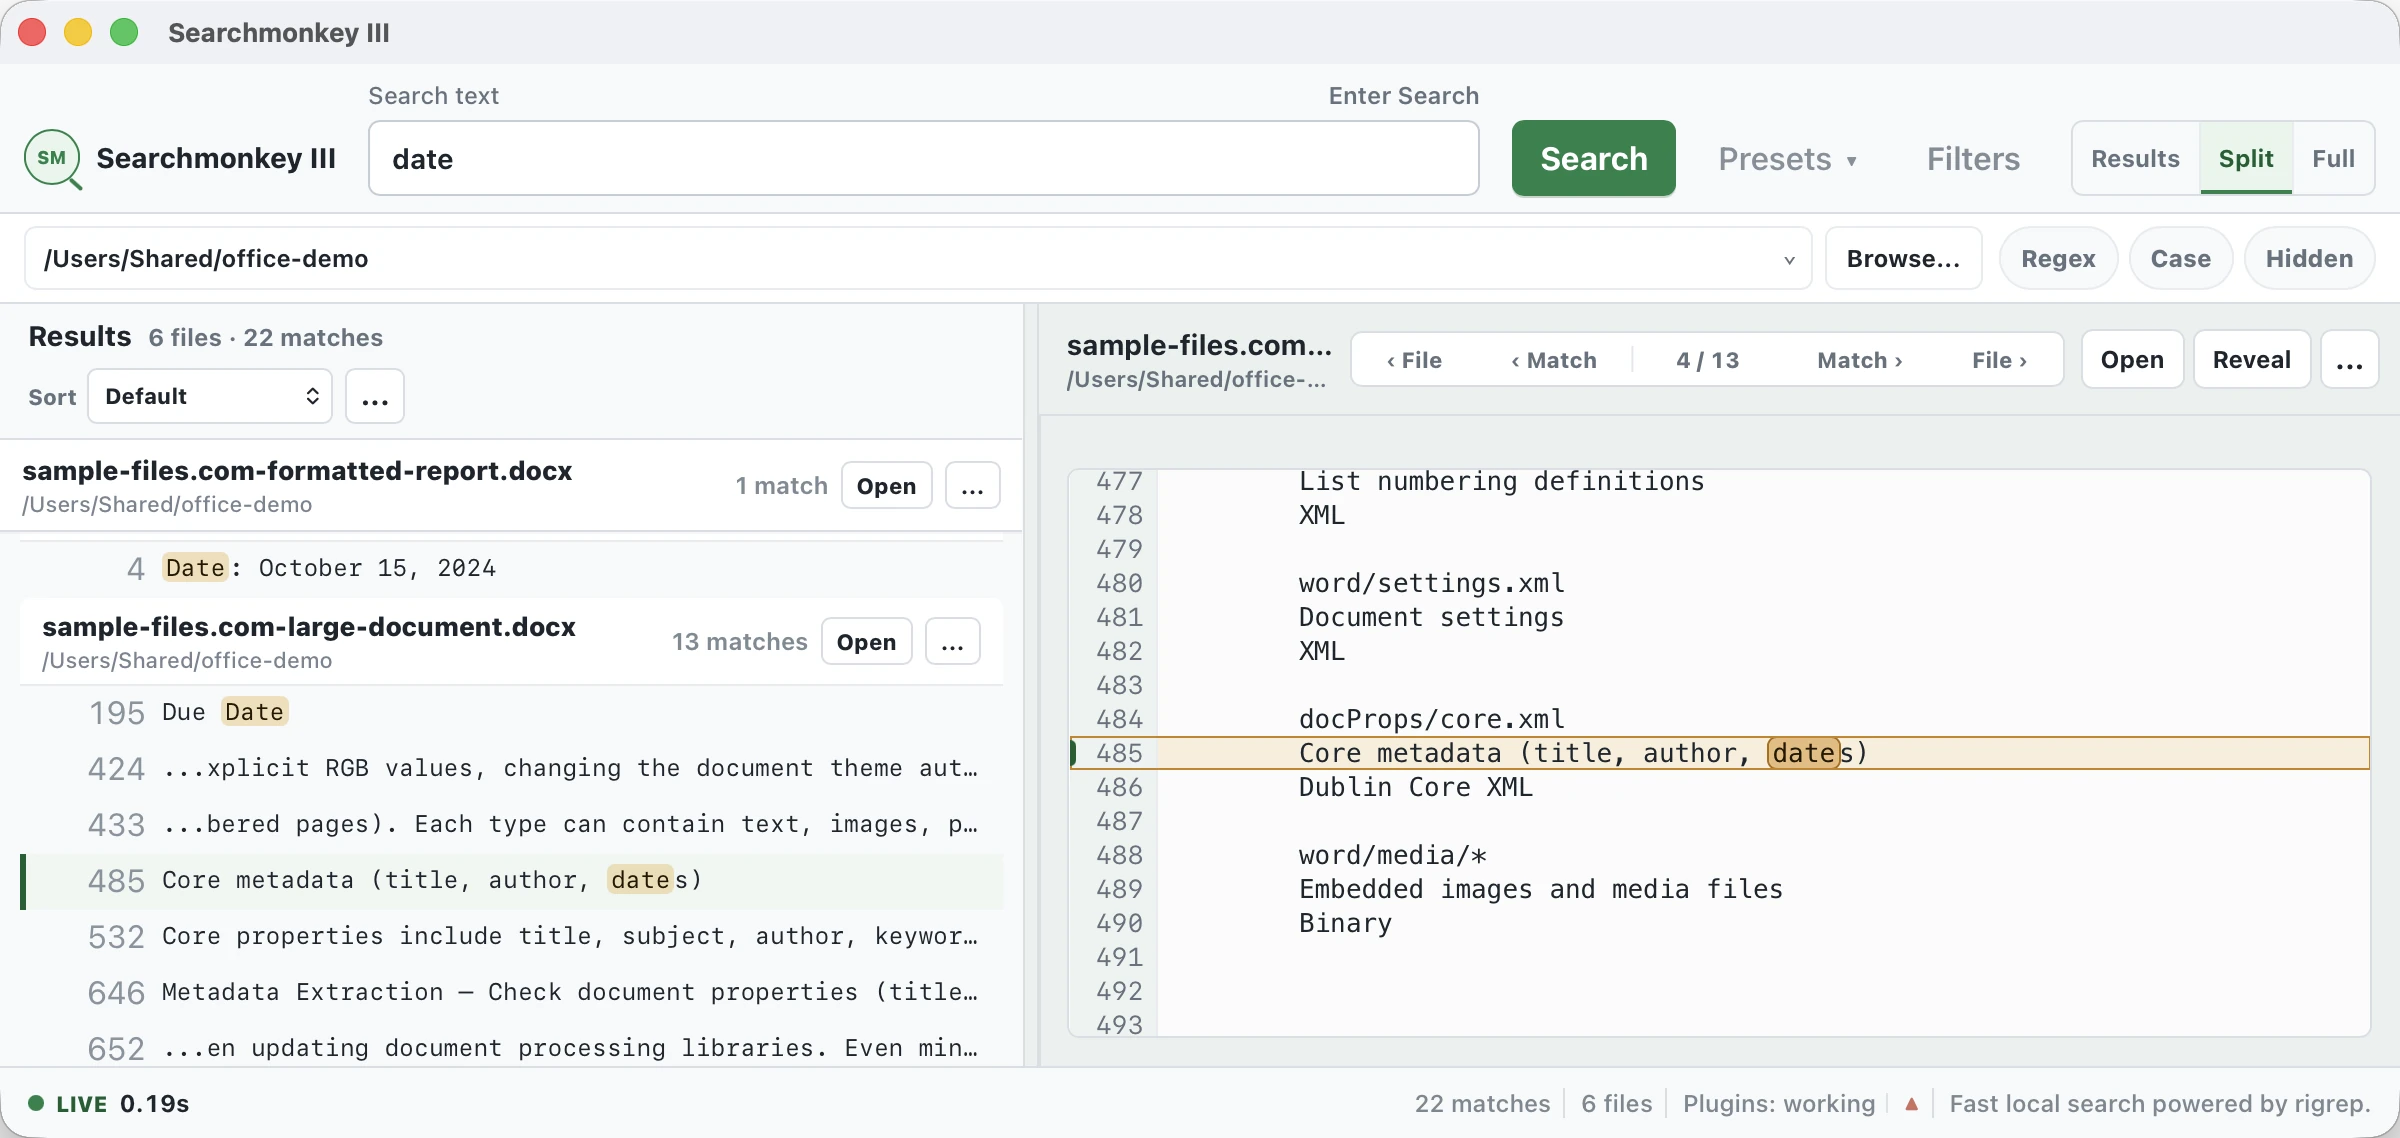Viewport: 2400px width, 1138px height.
Task: Click 6 files in status bar
Action: [x=1616, y=1104]
